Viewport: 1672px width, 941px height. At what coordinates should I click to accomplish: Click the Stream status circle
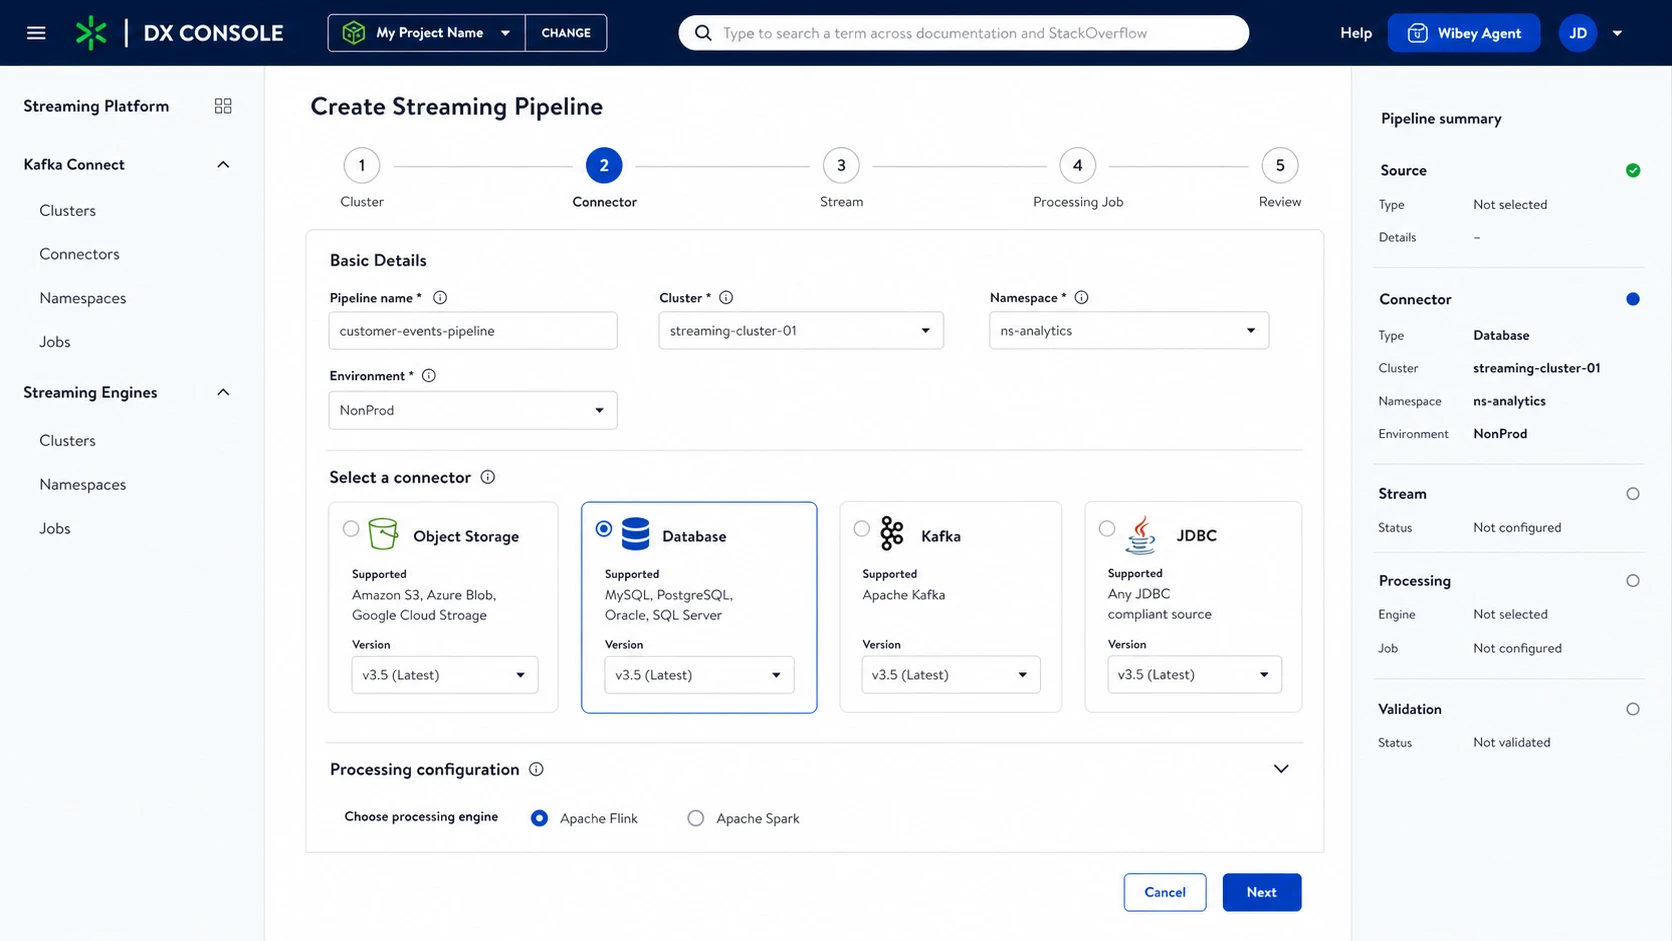tap(1633, 494)
